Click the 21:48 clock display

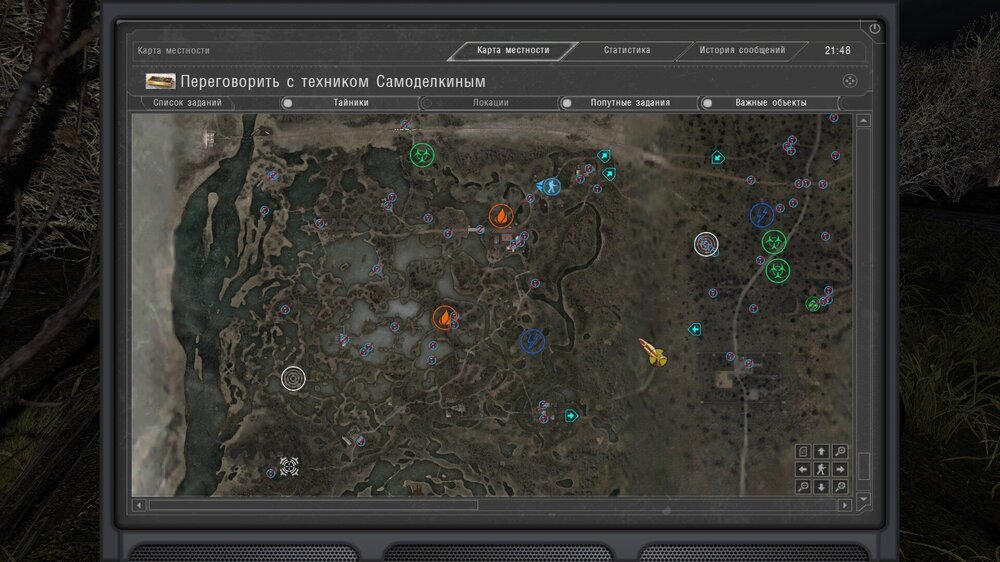pyautogui.click(x=837, y=50)
